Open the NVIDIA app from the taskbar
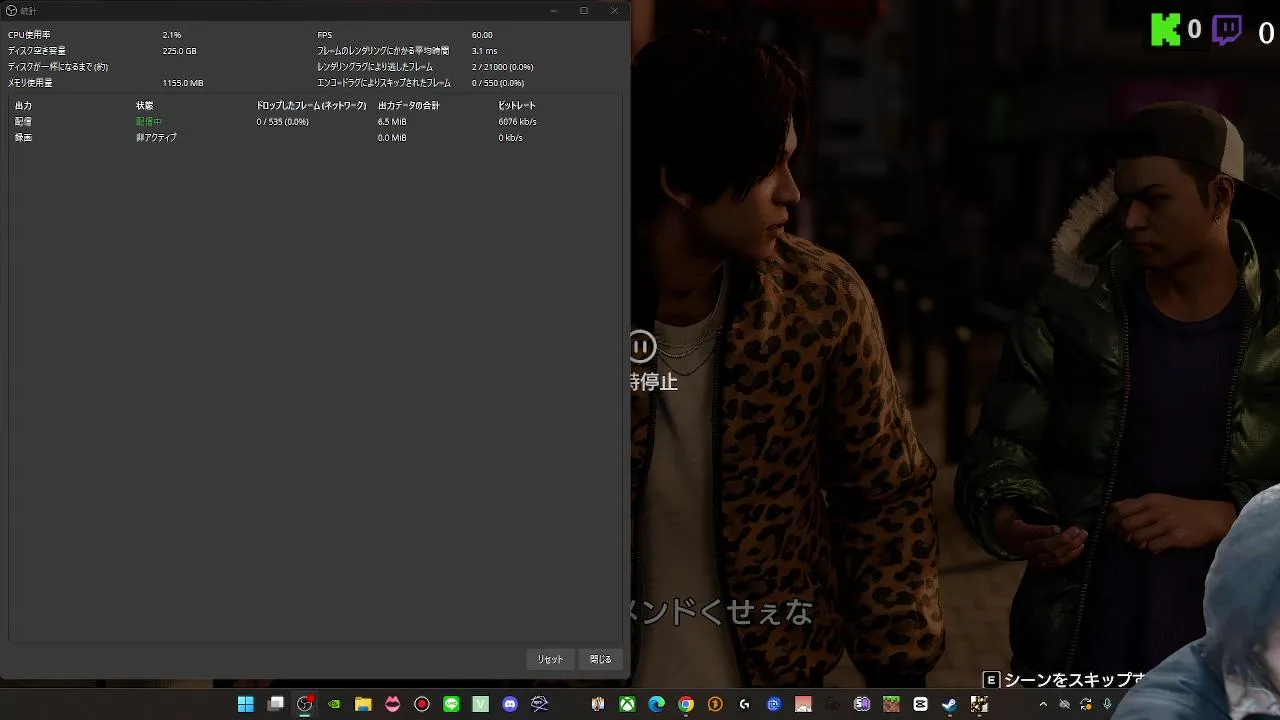1280x720 pixels. [334, 704]
